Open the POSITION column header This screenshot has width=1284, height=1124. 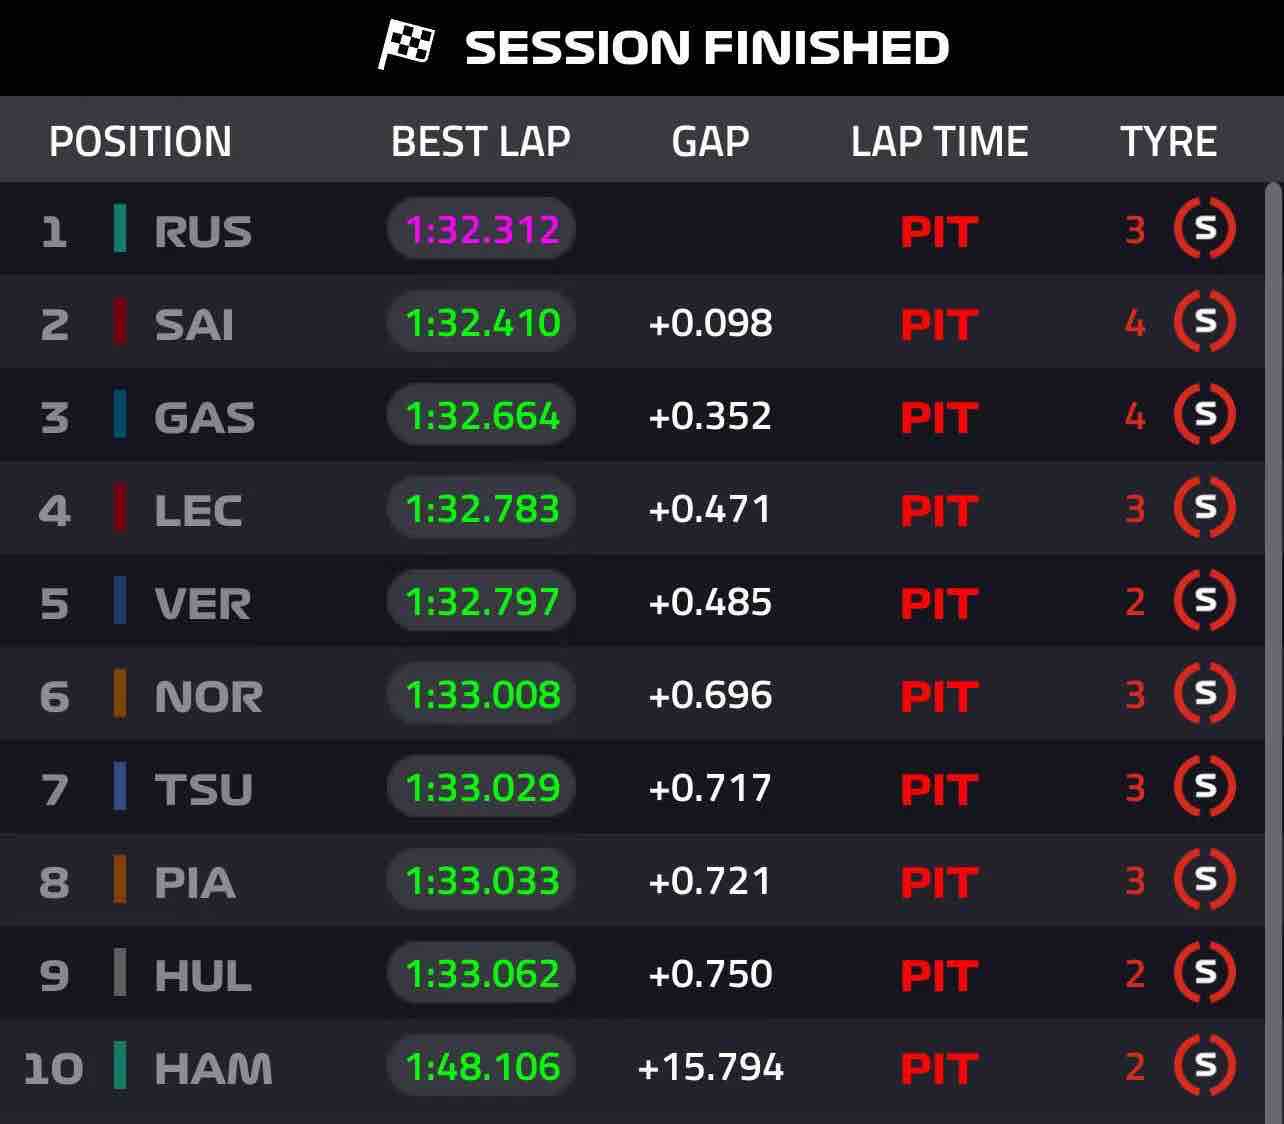140,141
